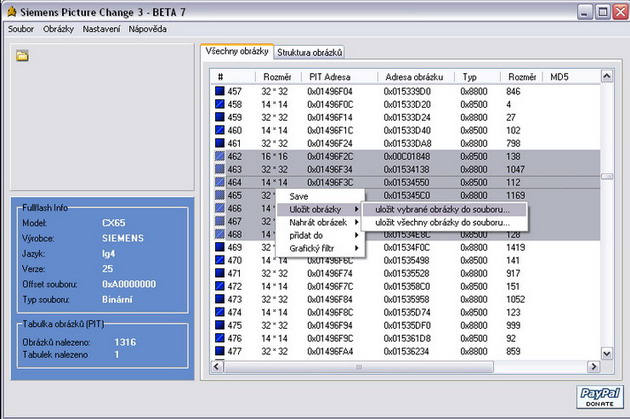Expand the Uložit obrázky submenu
This screenshot has width=630, height=419.
tap(320, 209)
